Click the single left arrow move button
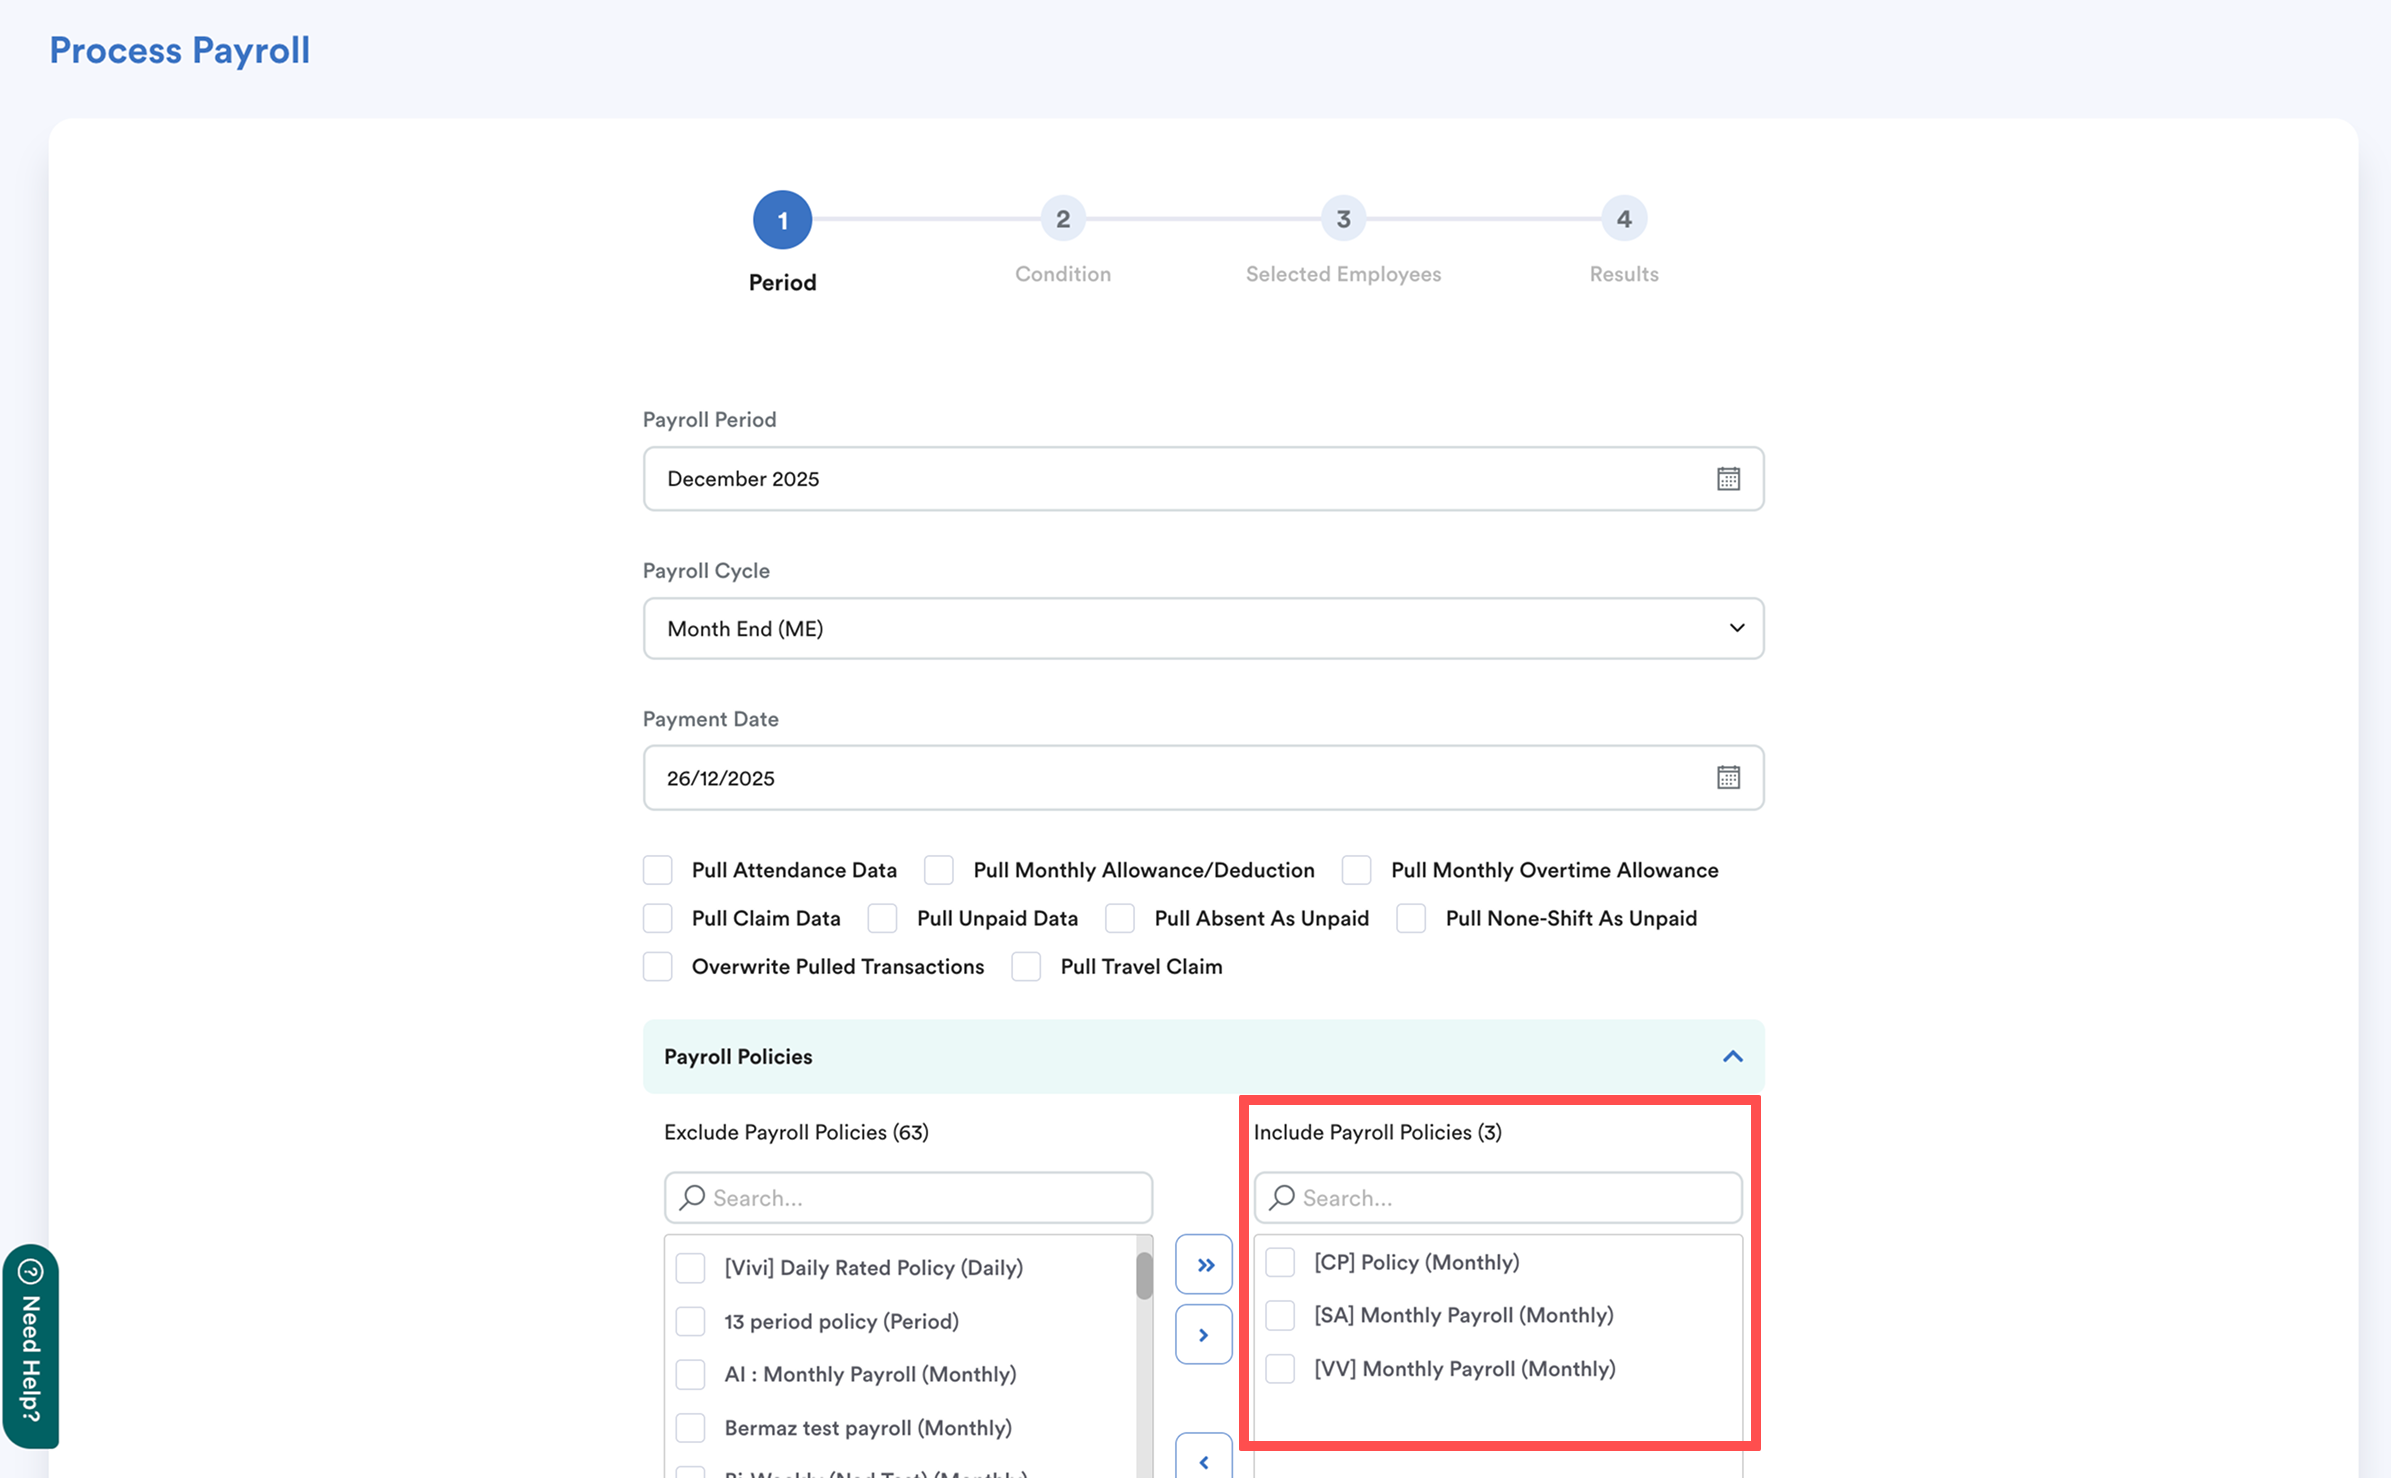2391x1478 pixels. tap(1204, 1462)
